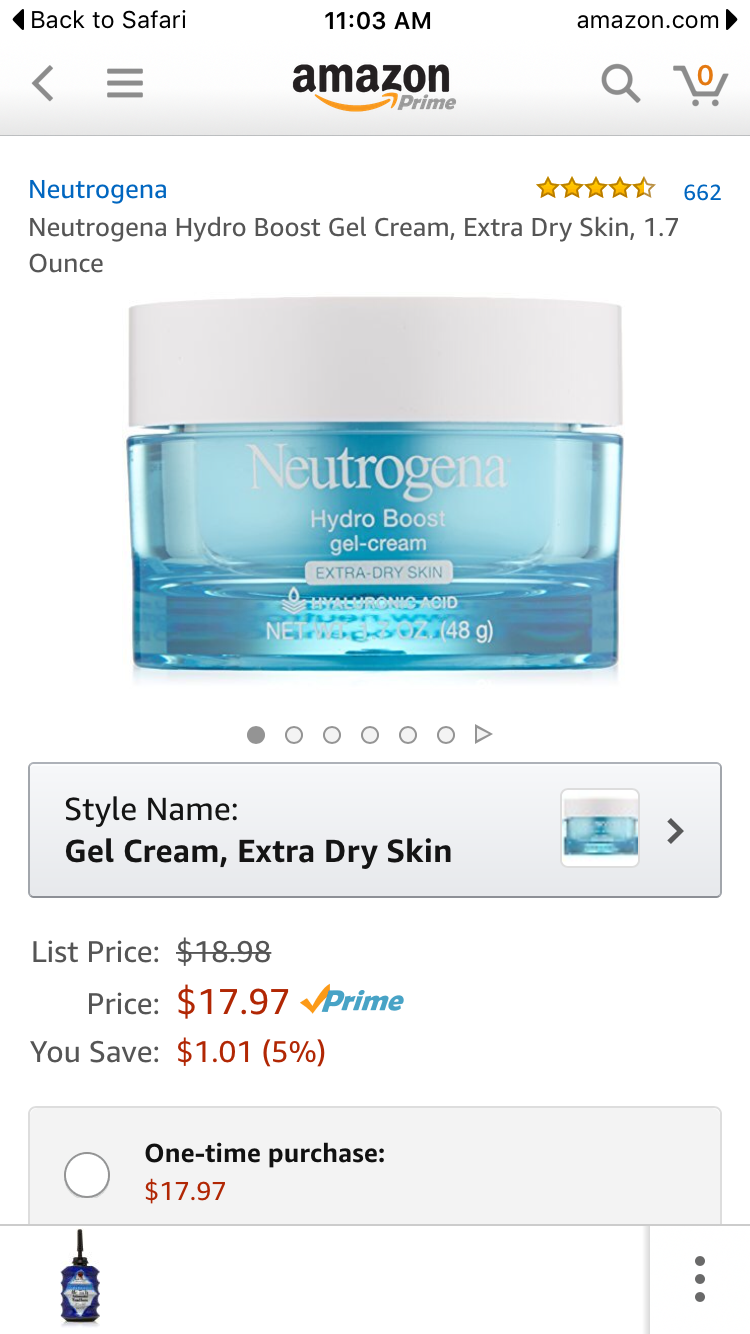Open the Neutrogena brand link
Screen dimensions: 750x1334
click(x=98, y=189)
